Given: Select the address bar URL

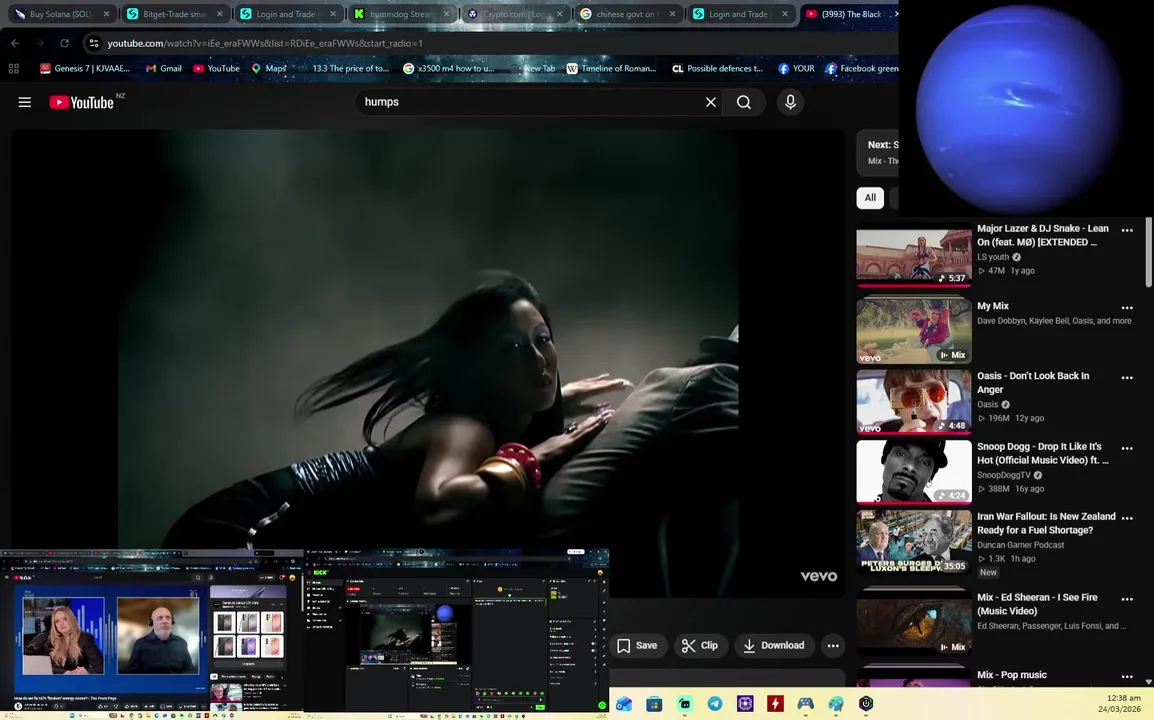Looking at the screenshot, I should point(265,43).
